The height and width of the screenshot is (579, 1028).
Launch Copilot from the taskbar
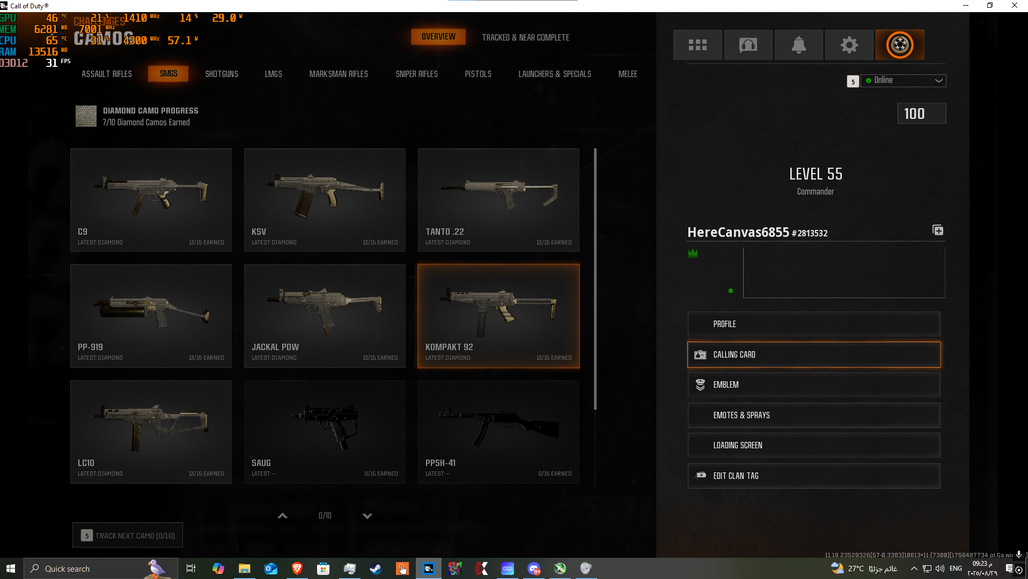(218, 569)
